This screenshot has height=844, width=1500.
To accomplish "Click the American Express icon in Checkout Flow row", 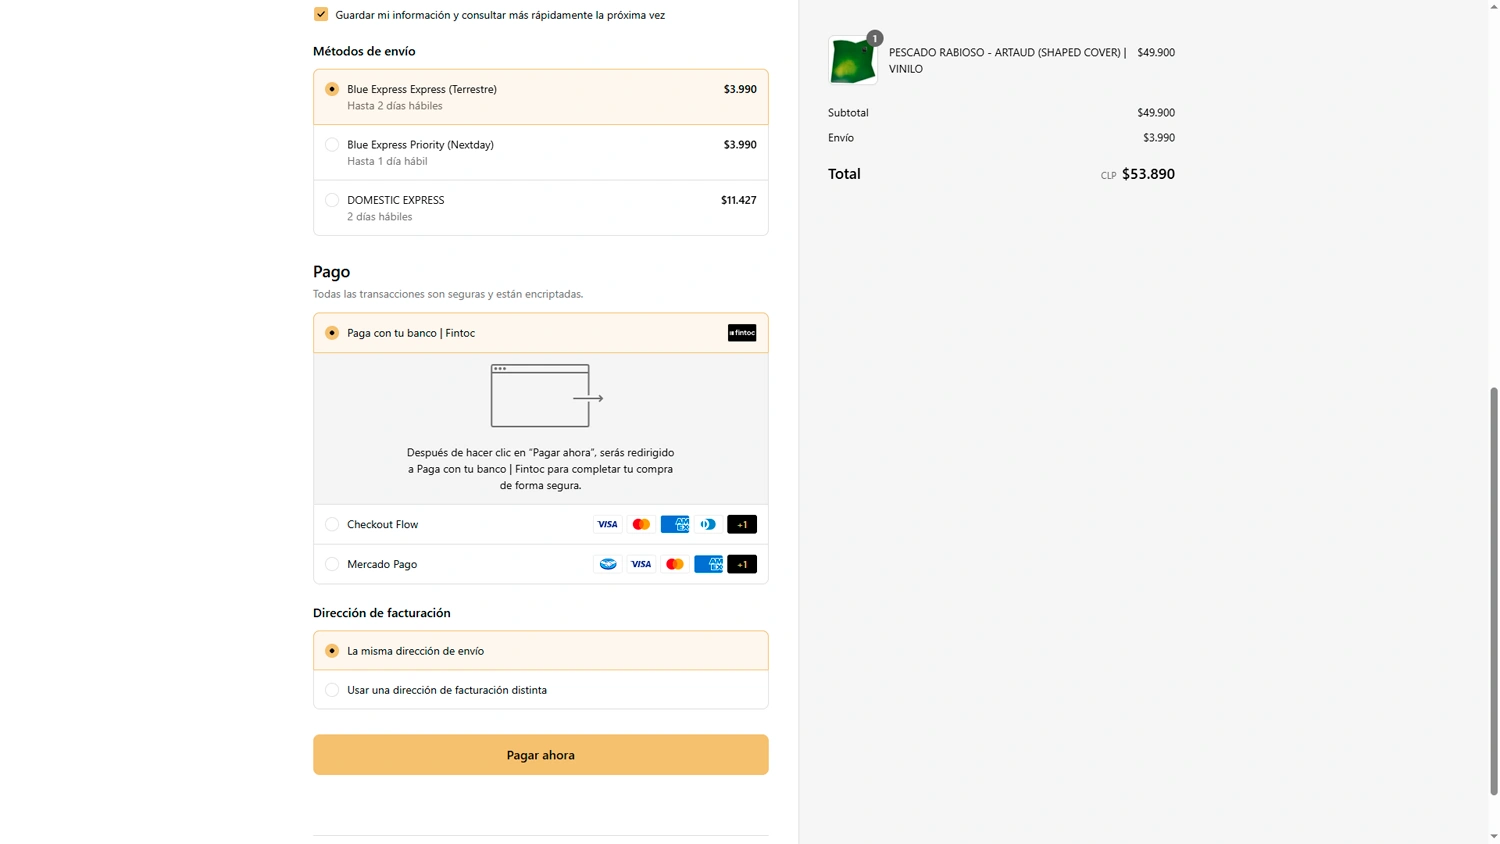I will click(x=675, y=524).
